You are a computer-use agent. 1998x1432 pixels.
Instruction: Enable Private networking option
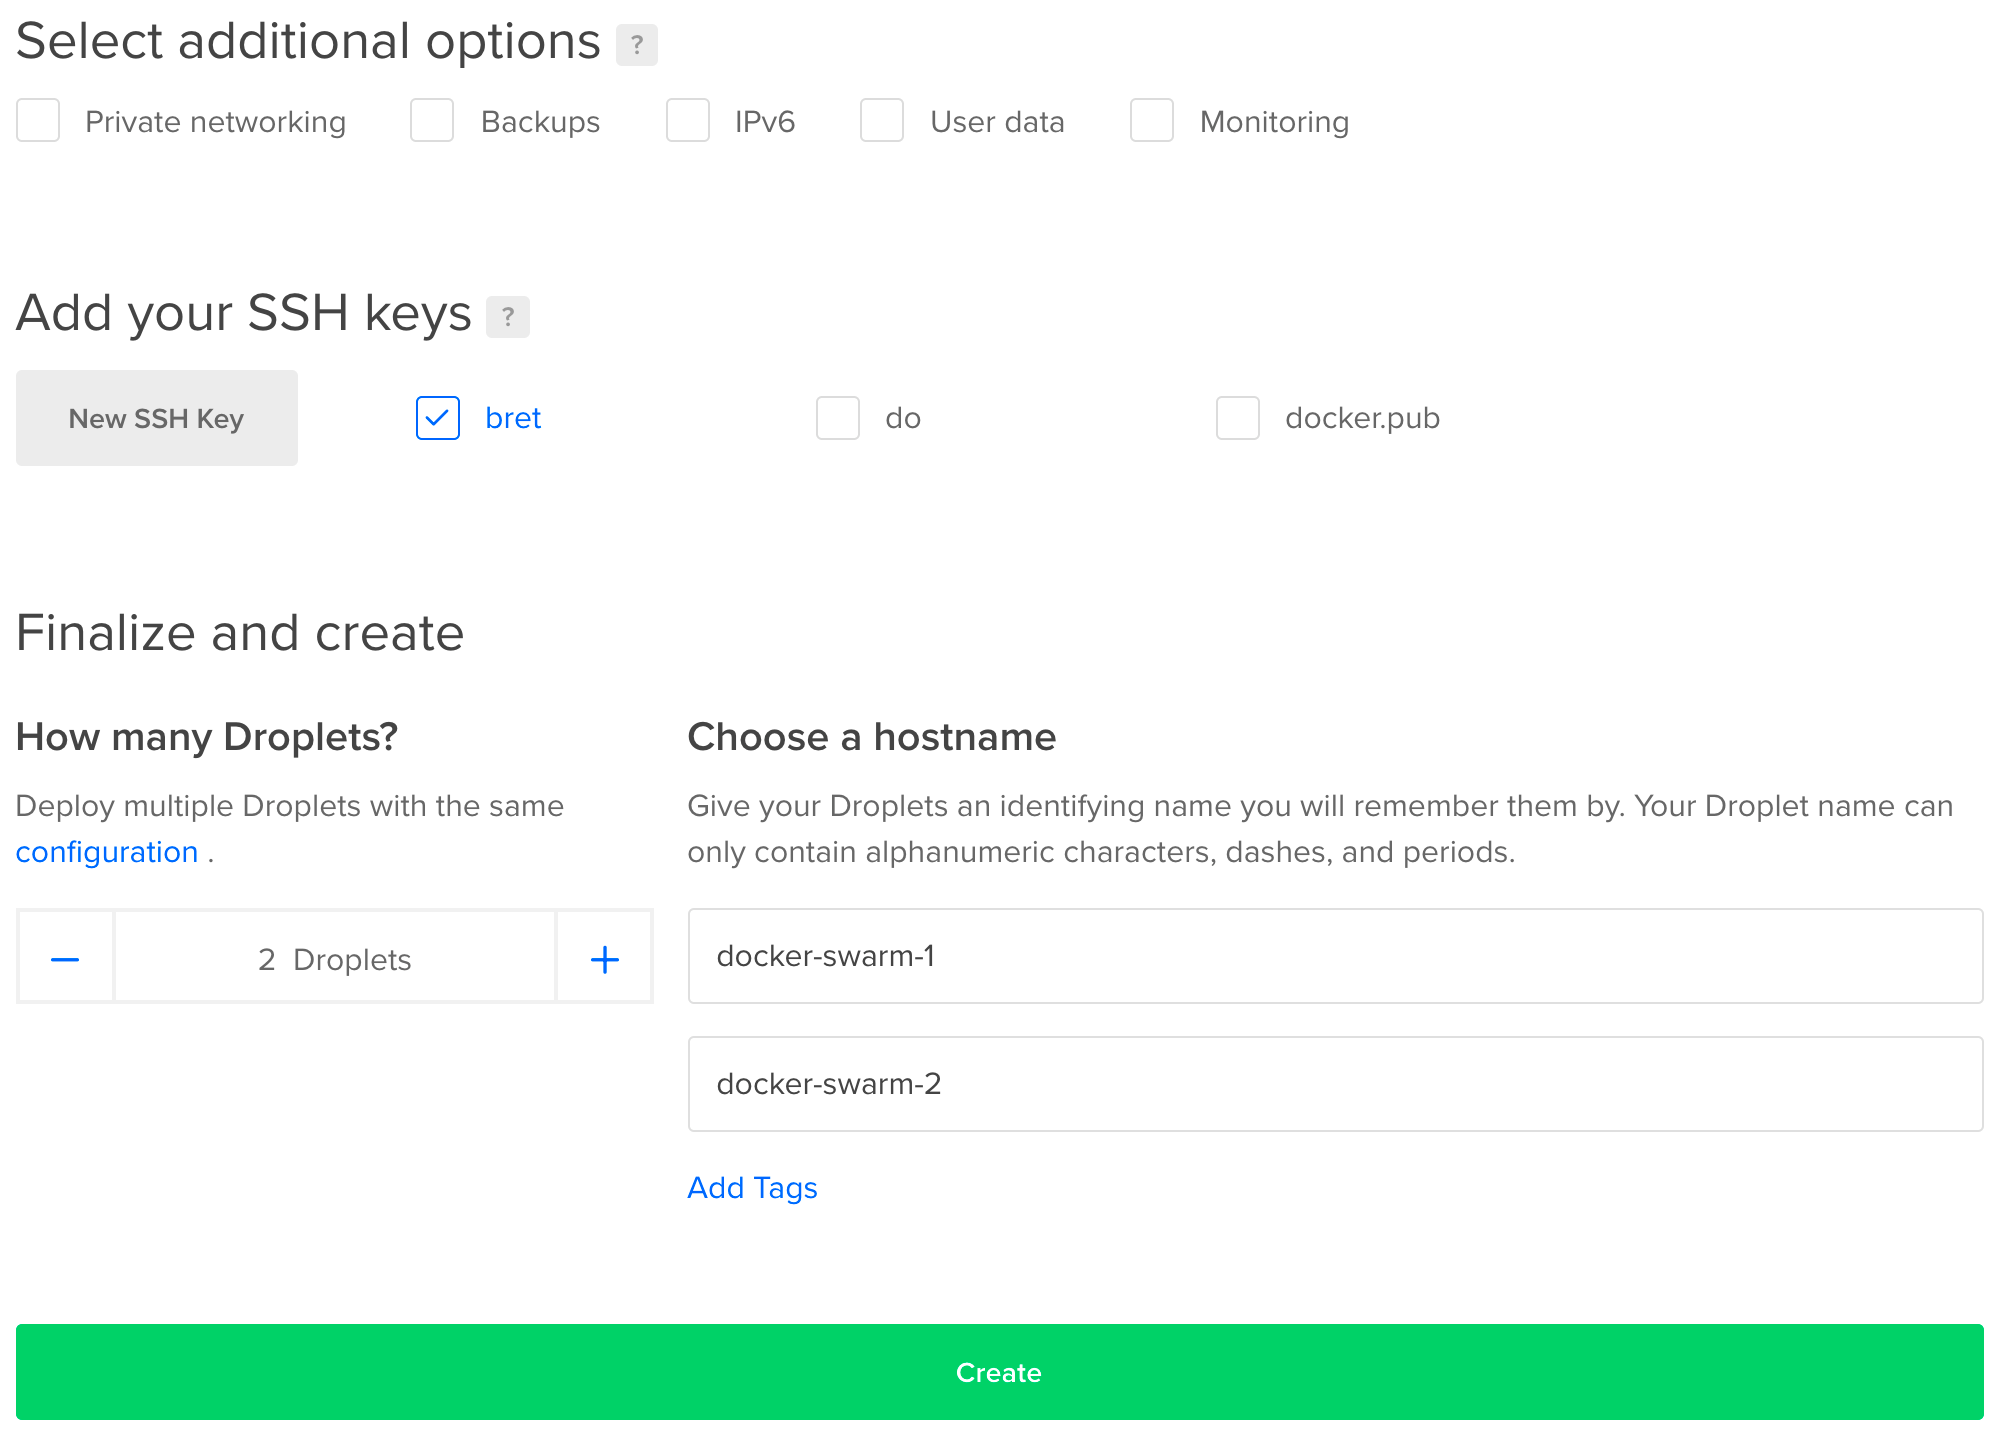[x=37, y=122]
